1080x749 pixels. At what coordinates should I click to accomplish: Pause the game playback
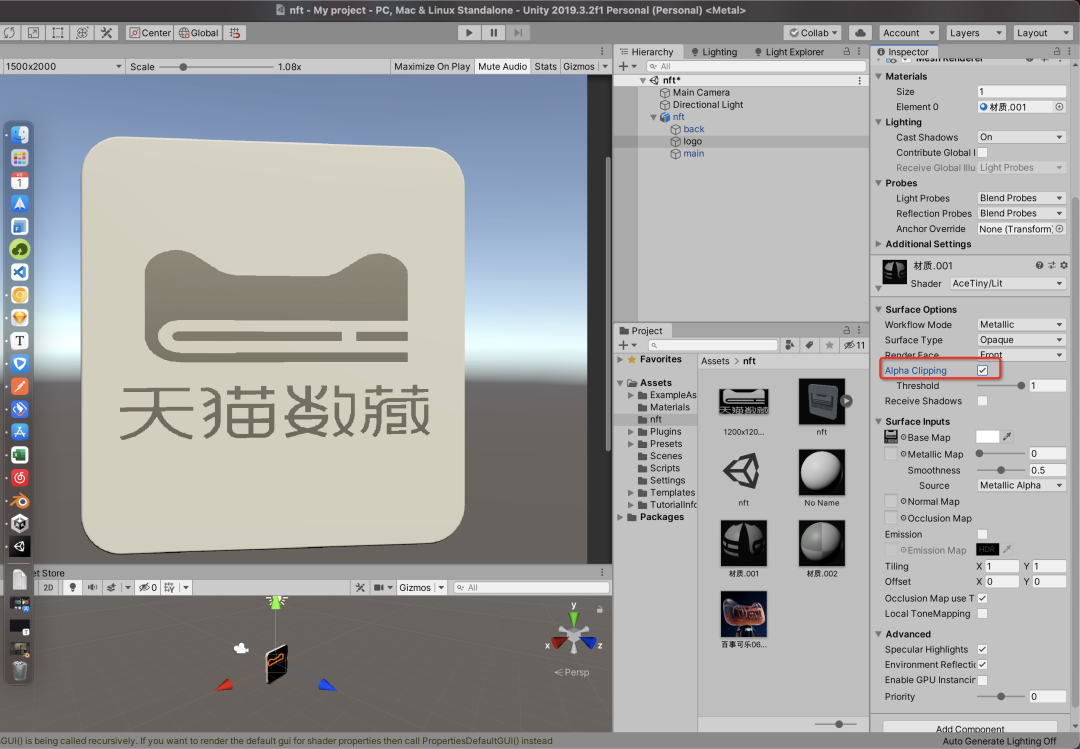(494, 32)
